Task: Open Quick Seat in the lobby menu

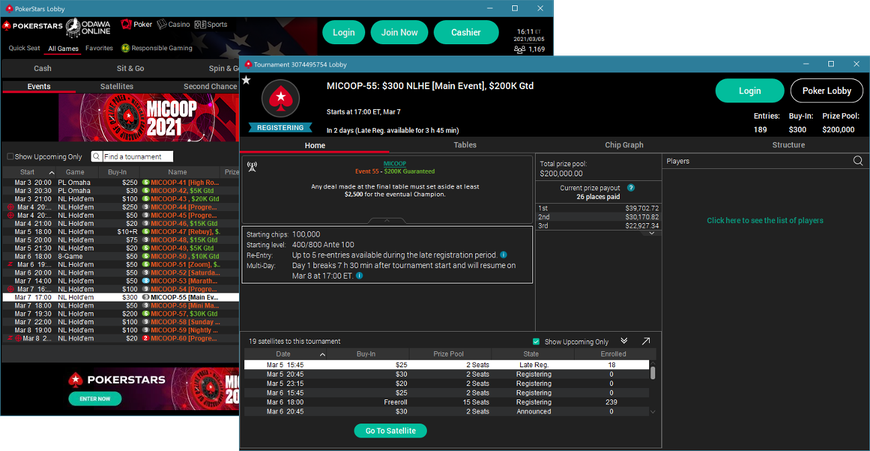Action: (x=24, y=48)
